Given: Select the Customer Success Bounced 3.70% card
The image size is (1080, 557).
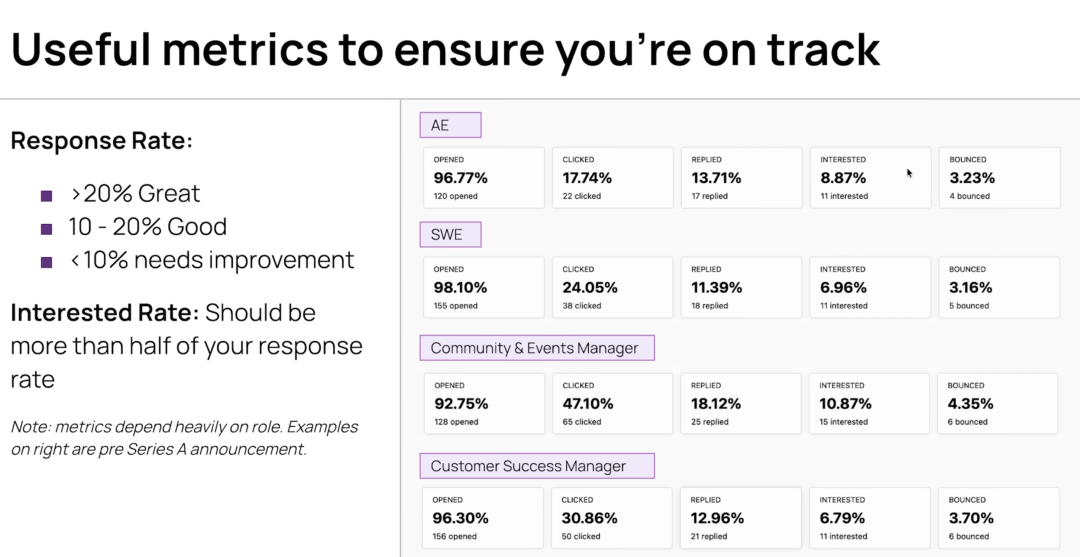Looking at the screenshot, I should coord(999,518).
